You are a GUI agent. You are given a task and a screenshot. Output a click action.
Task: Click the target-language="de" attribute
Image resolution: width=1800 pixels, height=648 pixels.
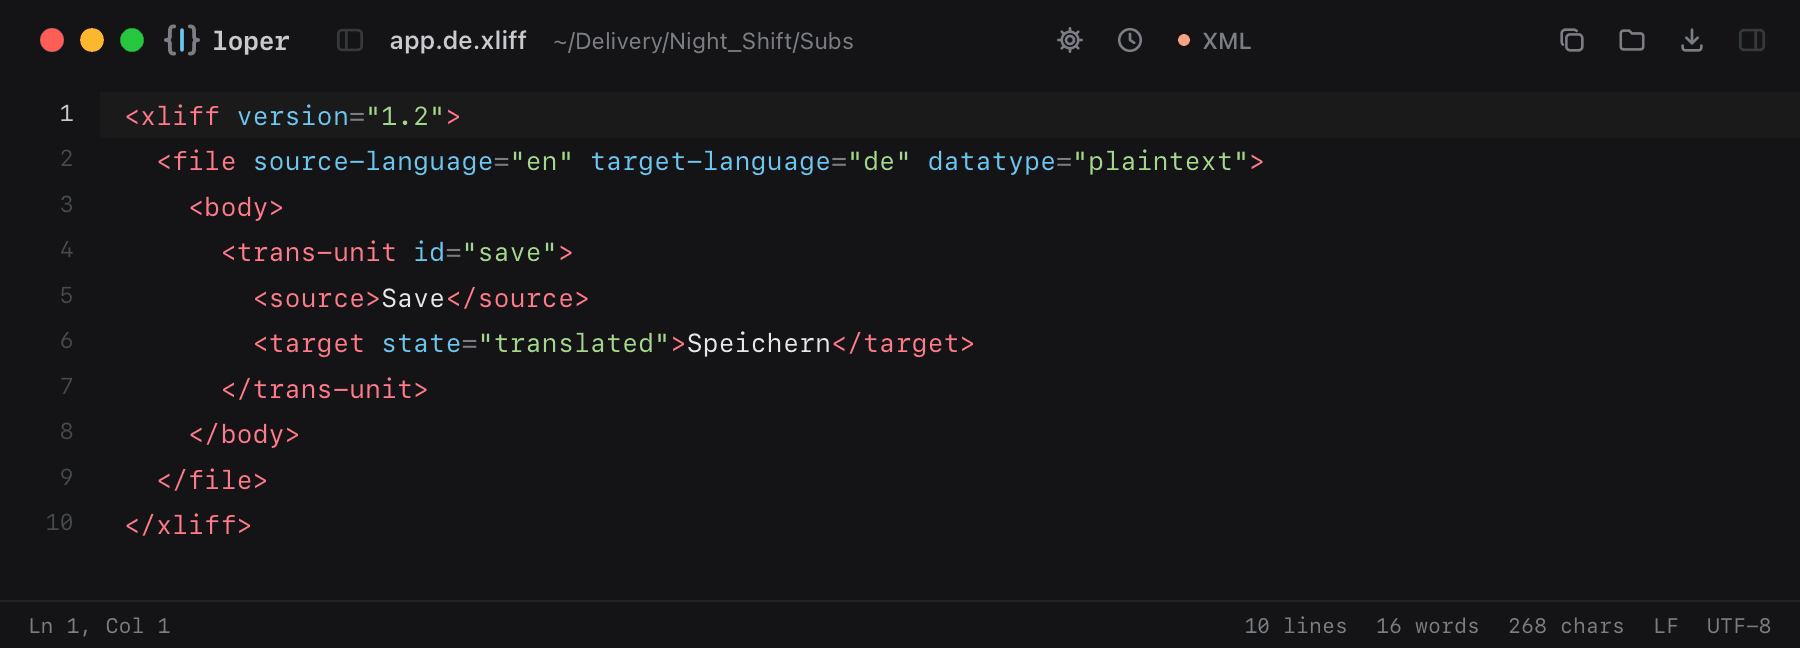click(x=750, y=162)
